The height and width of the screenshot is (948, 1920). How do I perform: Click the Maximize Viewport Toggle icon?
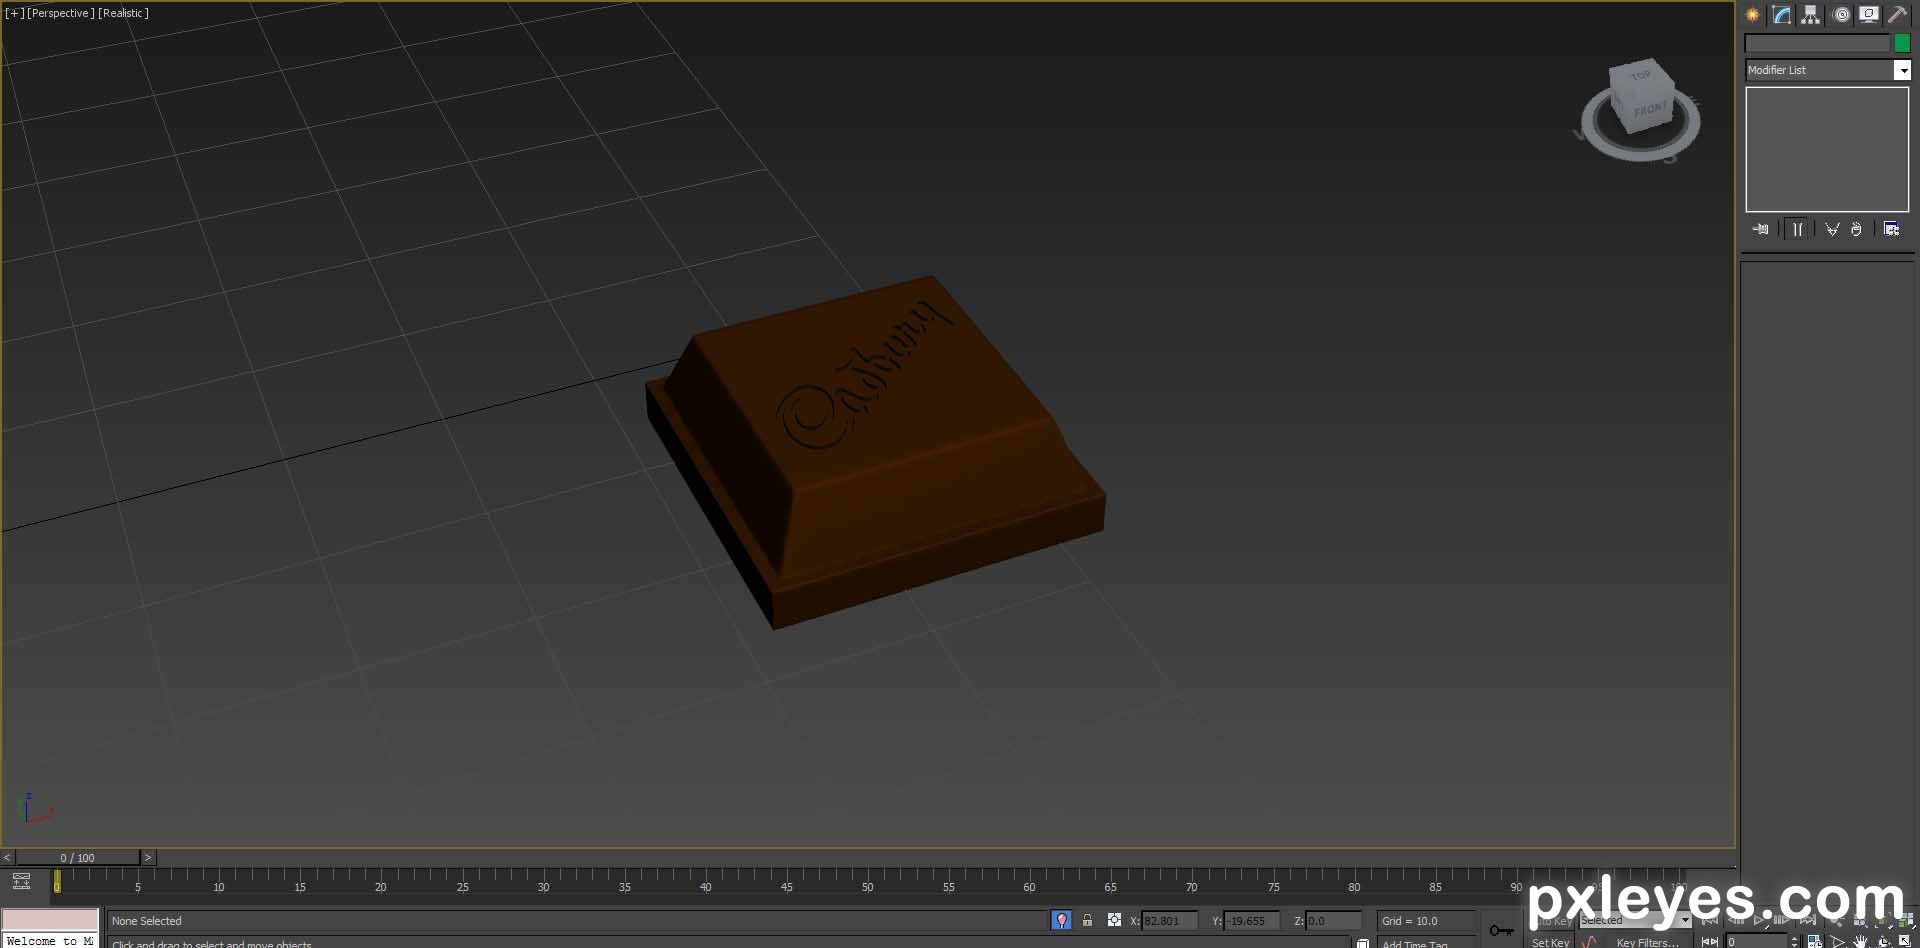click(1904, 941)
